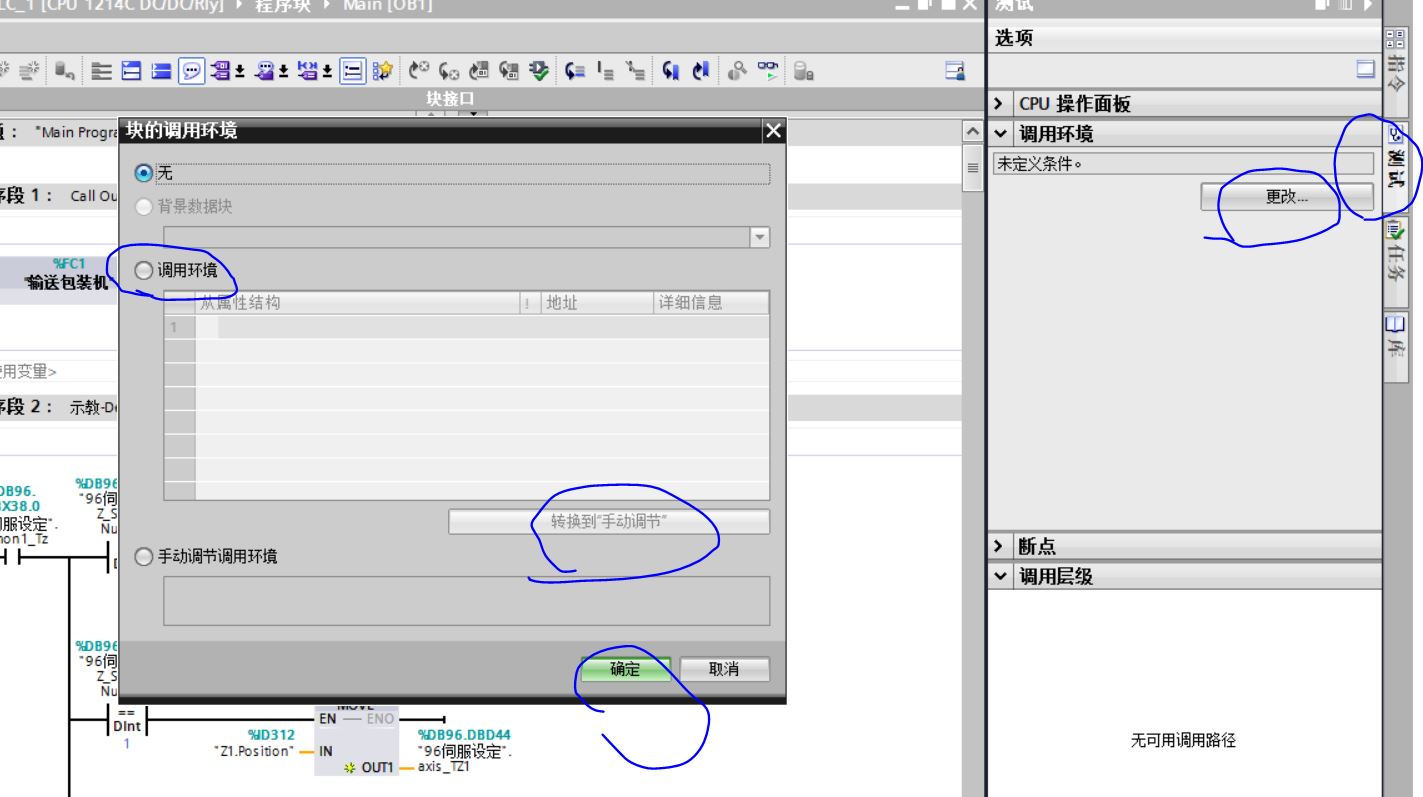The image size is (1423, 797).
Task: Click the glasses monitoring icon in toolbar
Action: [x=770, y=68]
